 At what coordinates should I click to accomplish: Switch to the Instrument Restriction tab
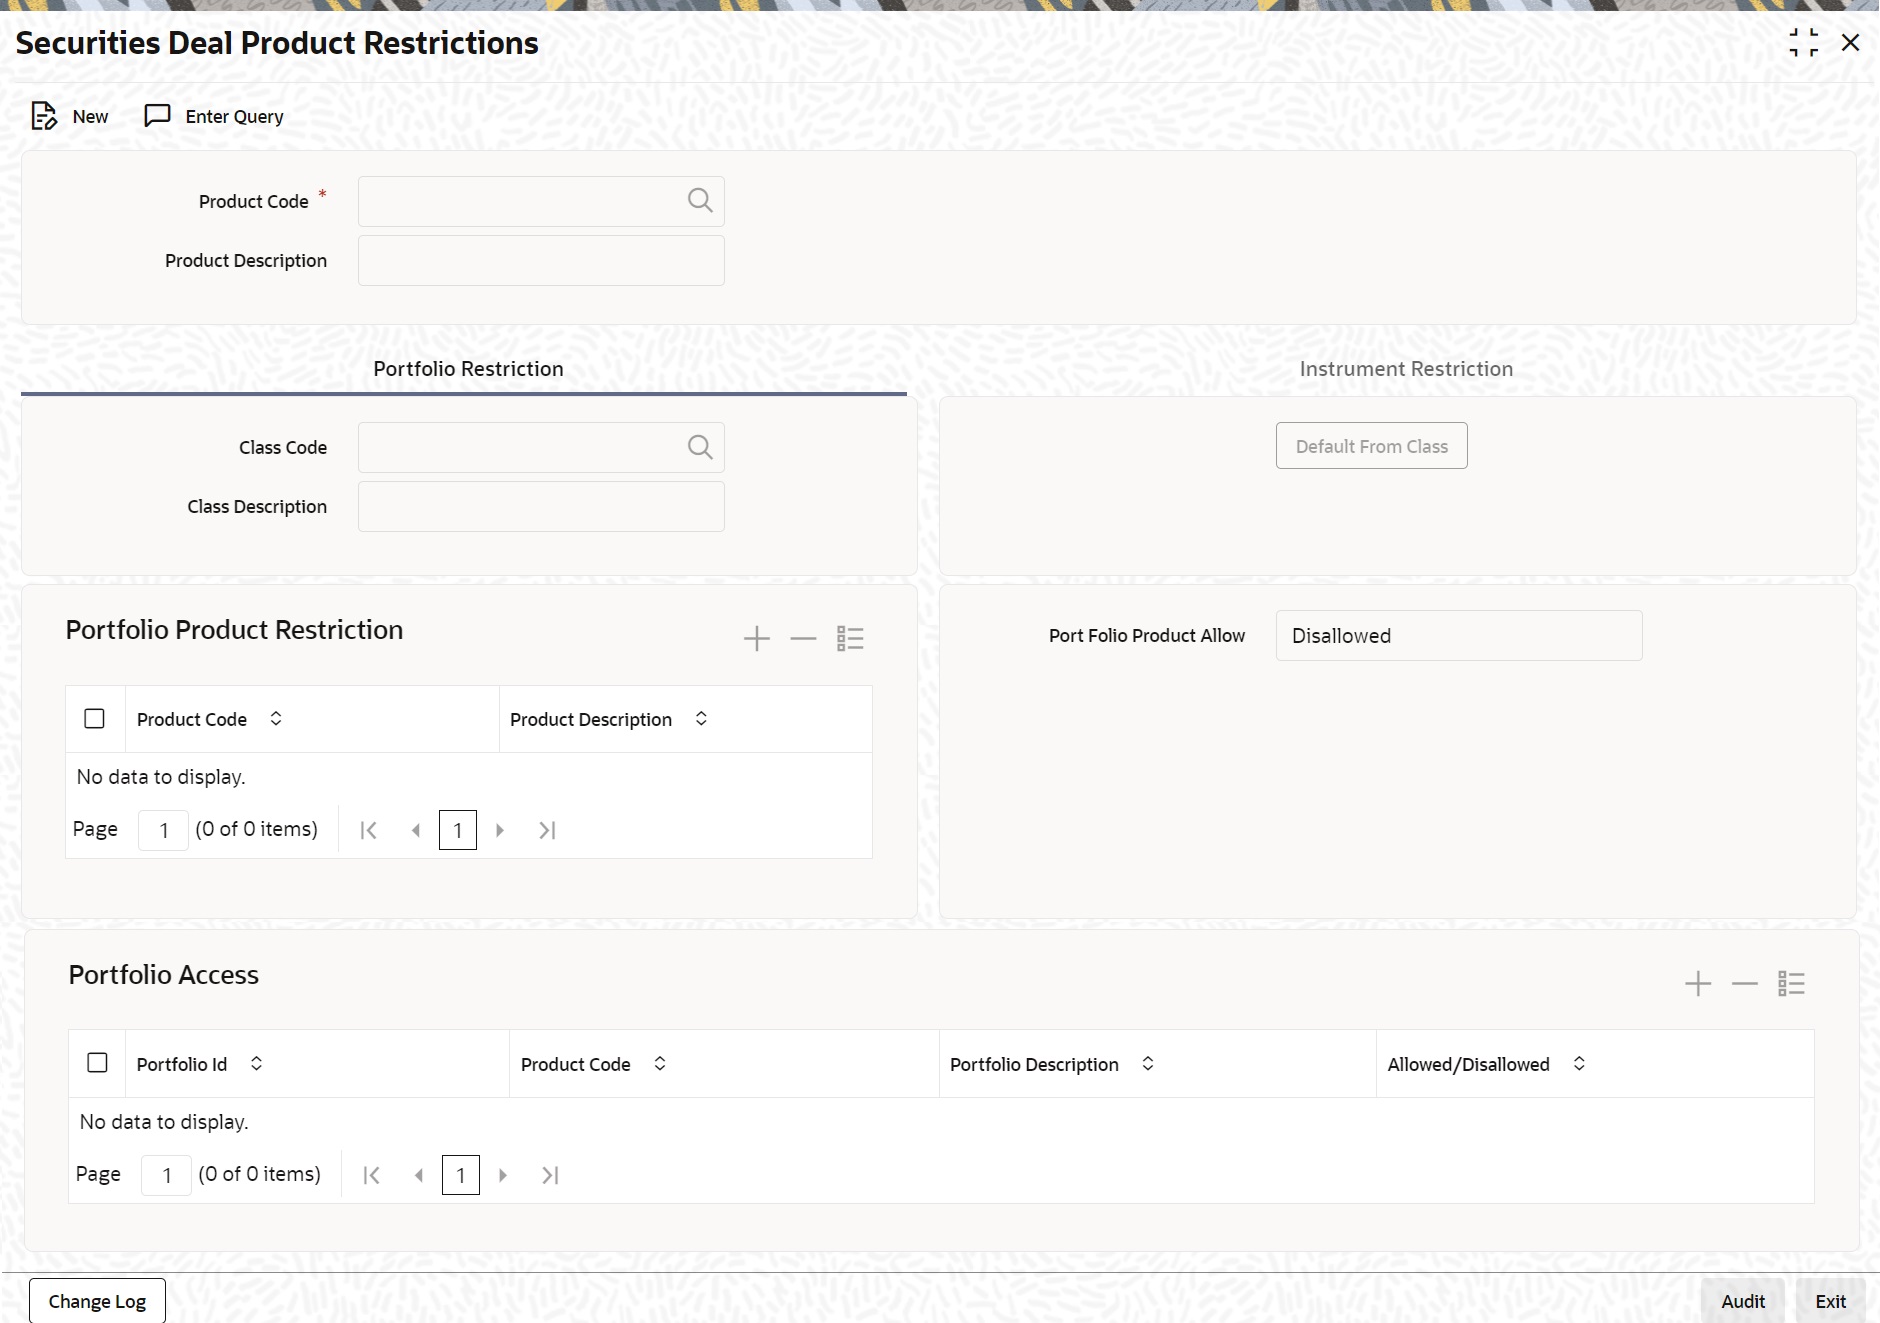click(x=1406, y=369)
